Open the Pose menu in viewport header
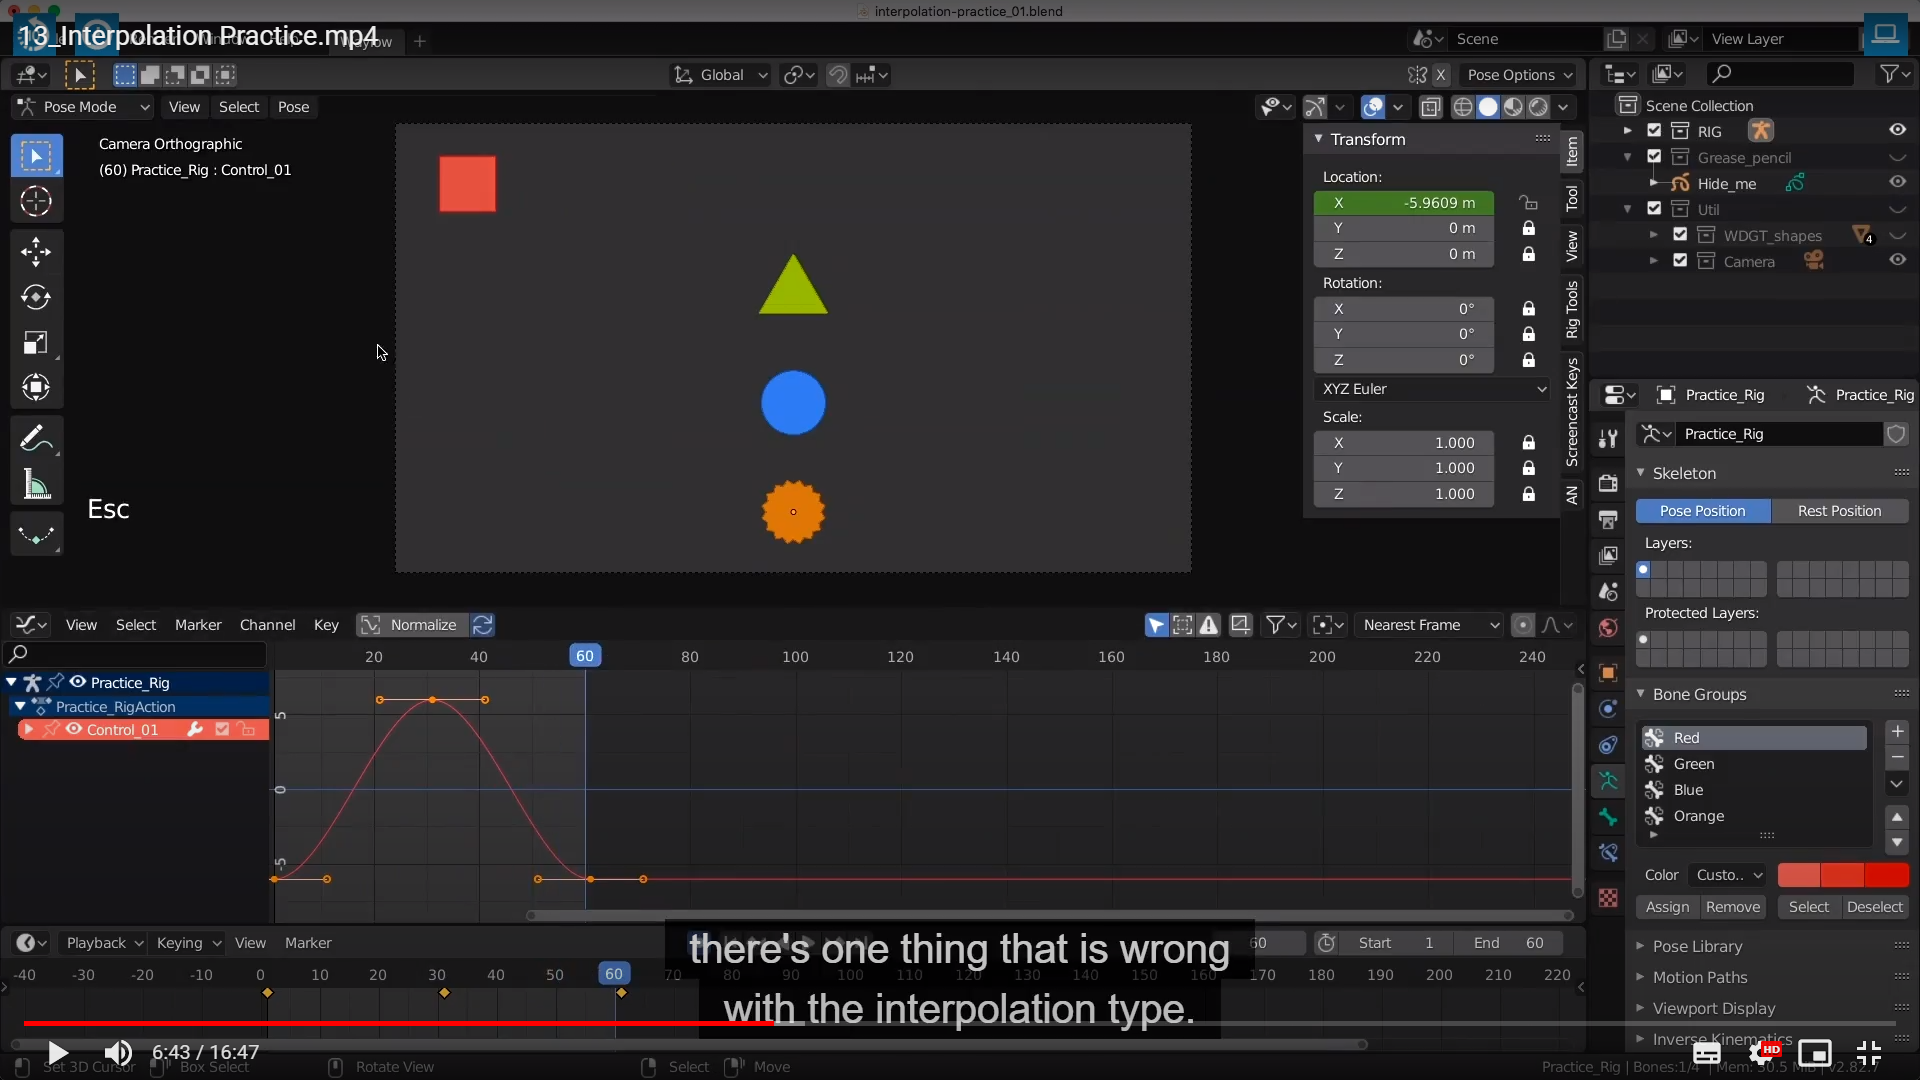Screen dimensions: 1920x1080 coord(293,107)
